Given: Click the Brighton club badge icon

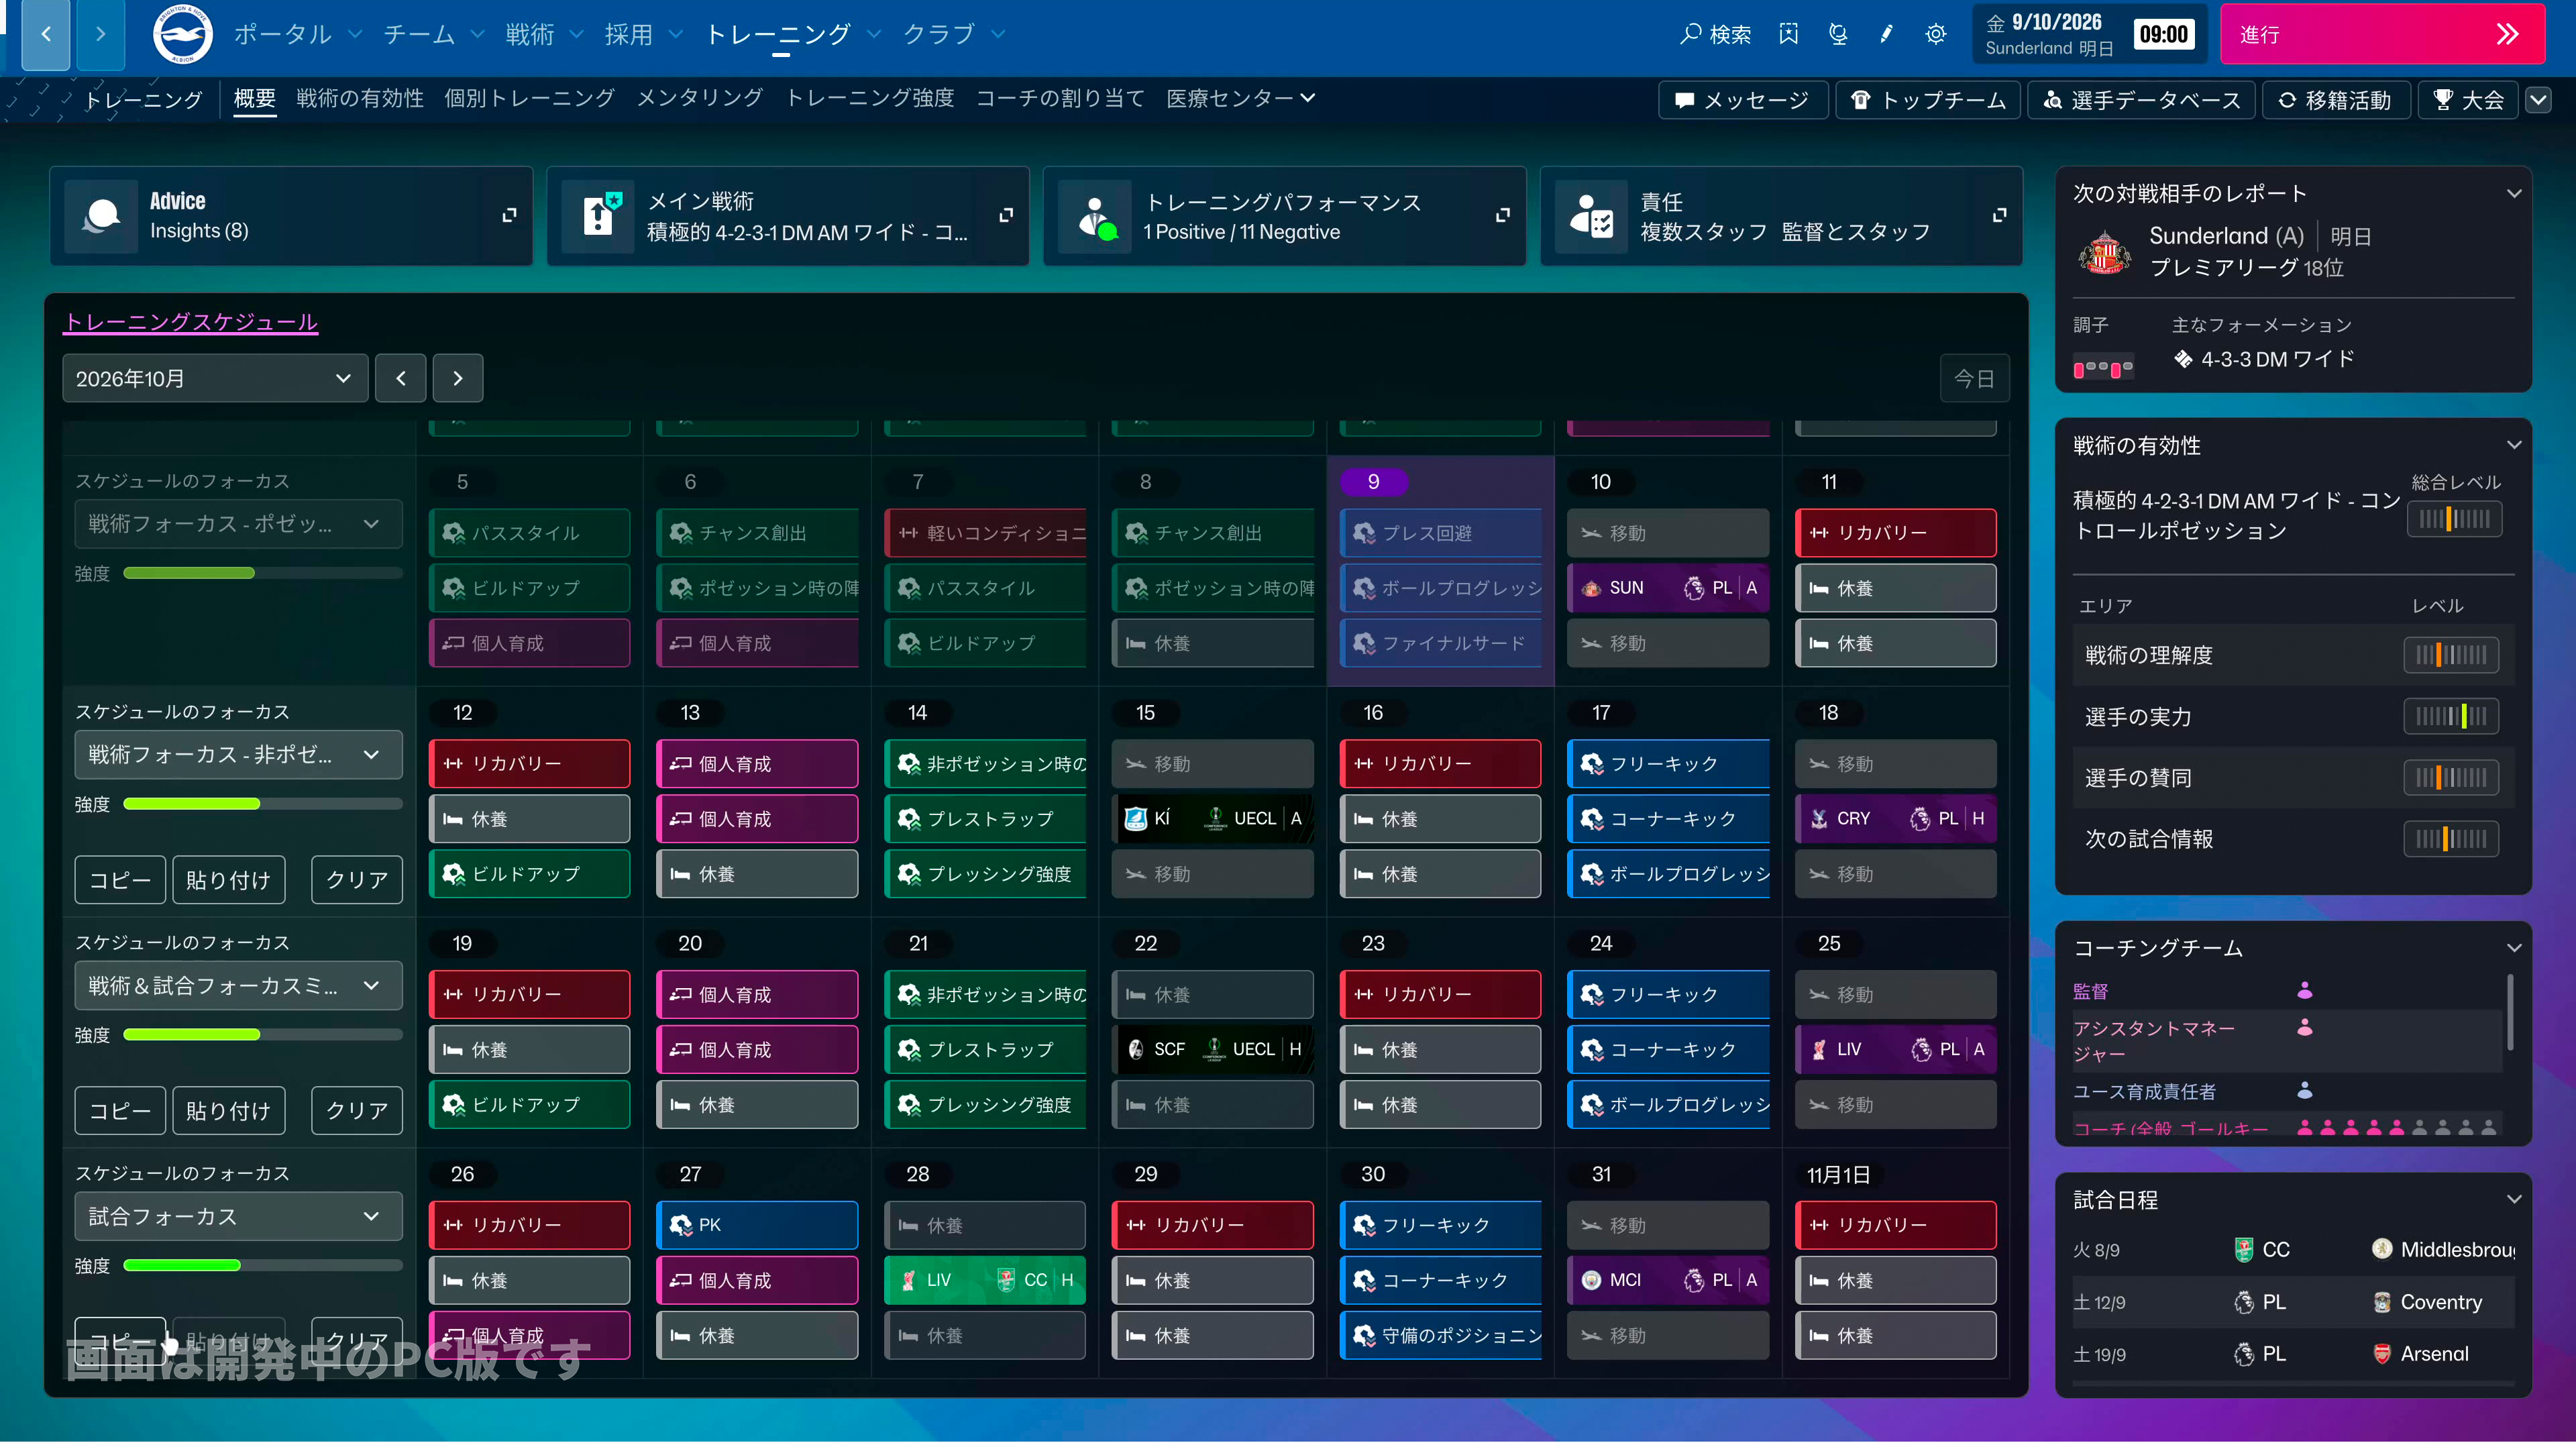Looking at the screenshot, I should tap(182, 34).
